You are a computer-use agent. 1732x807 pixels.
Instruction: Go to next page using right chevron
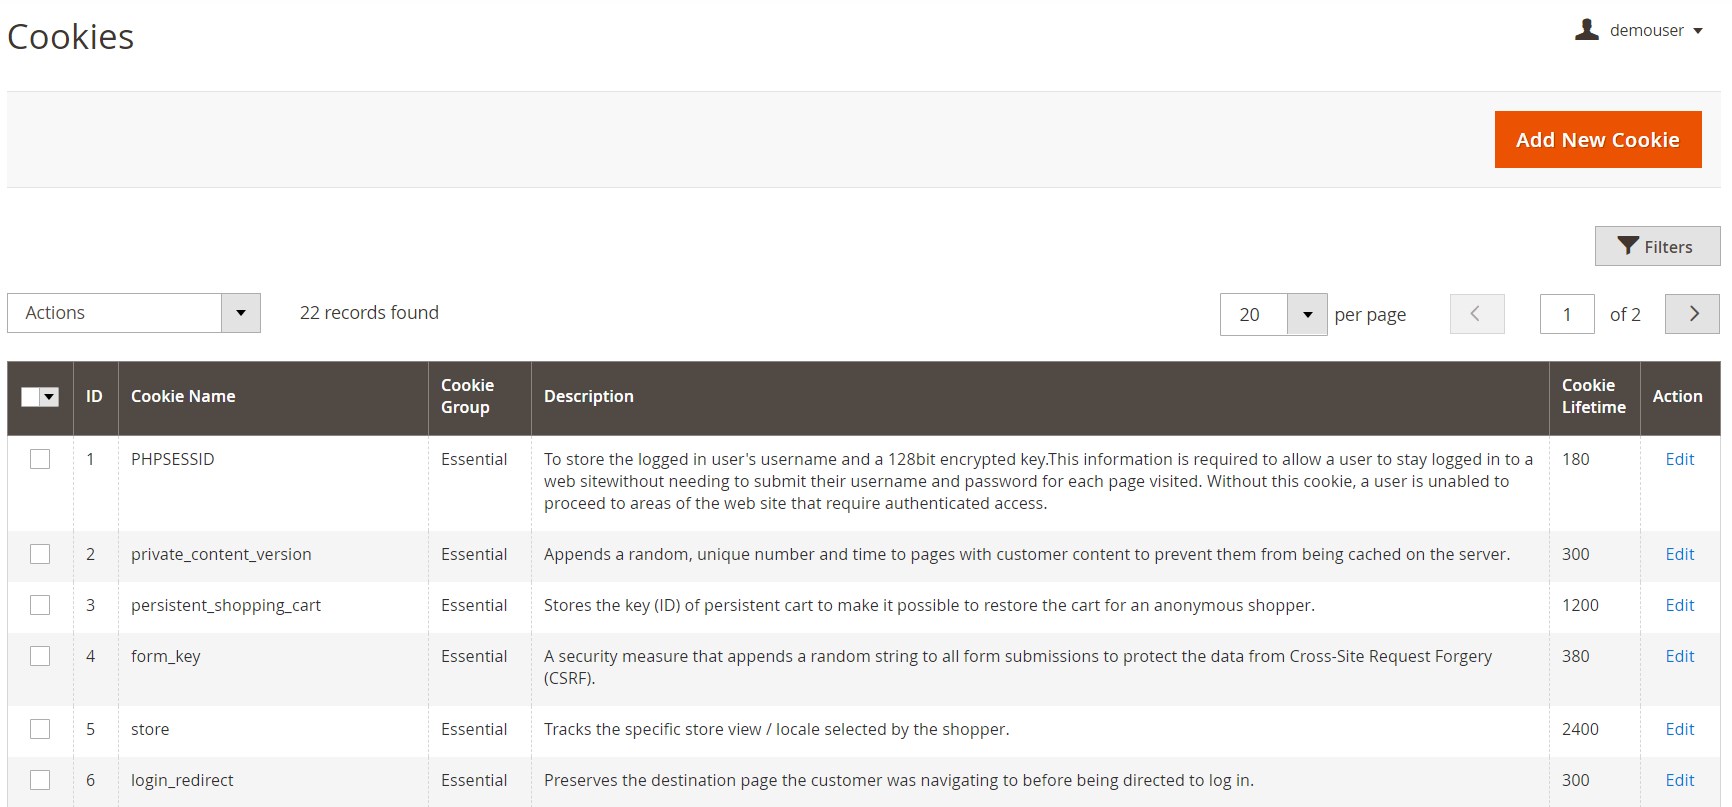click(x=1692, y=314)
